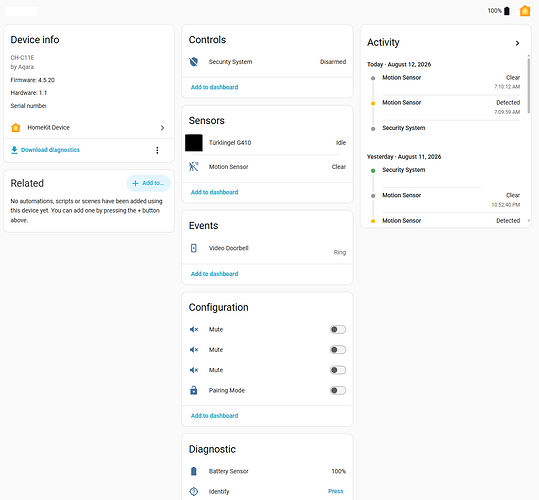
Task: Click the Video Doorbell icon in Events
Action: click(x=194, y=248)
